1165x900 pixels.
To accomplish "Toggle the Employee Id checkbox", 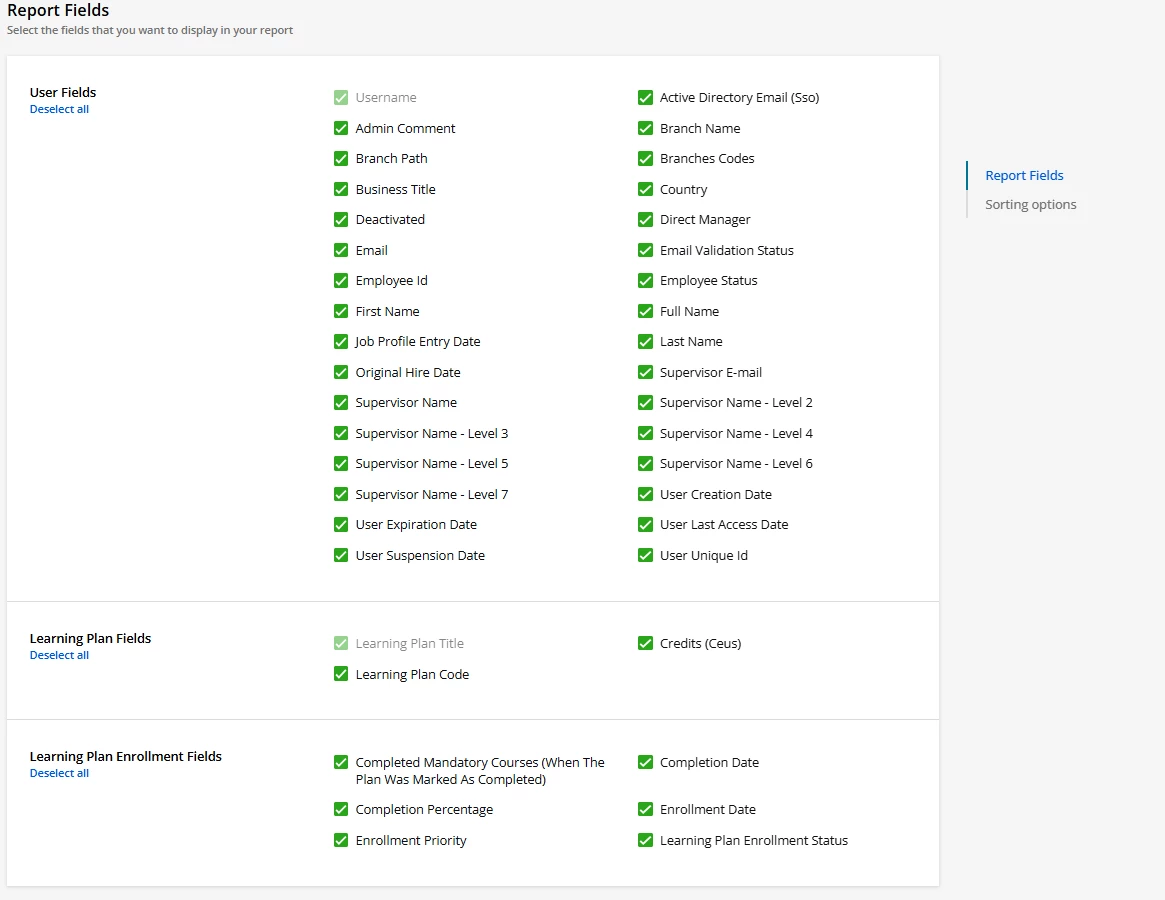I will click(341, 281).
